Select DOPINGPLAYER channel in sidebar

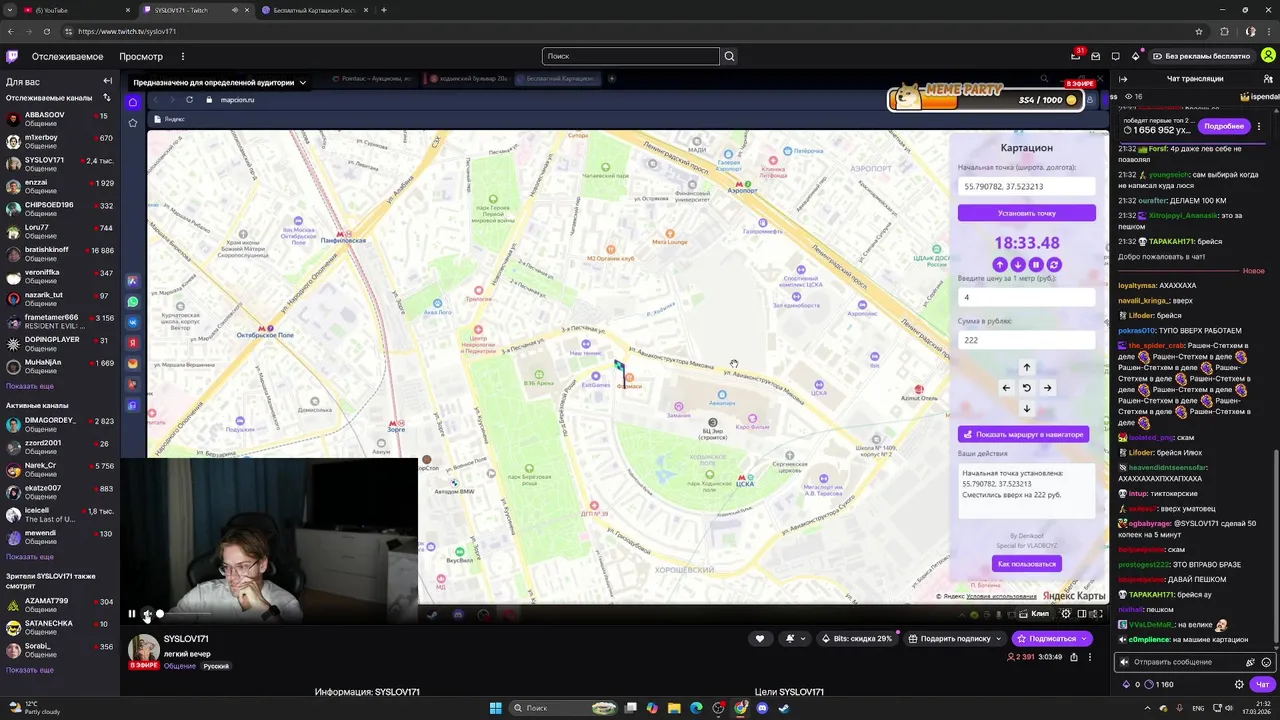(x=60, y=345)
